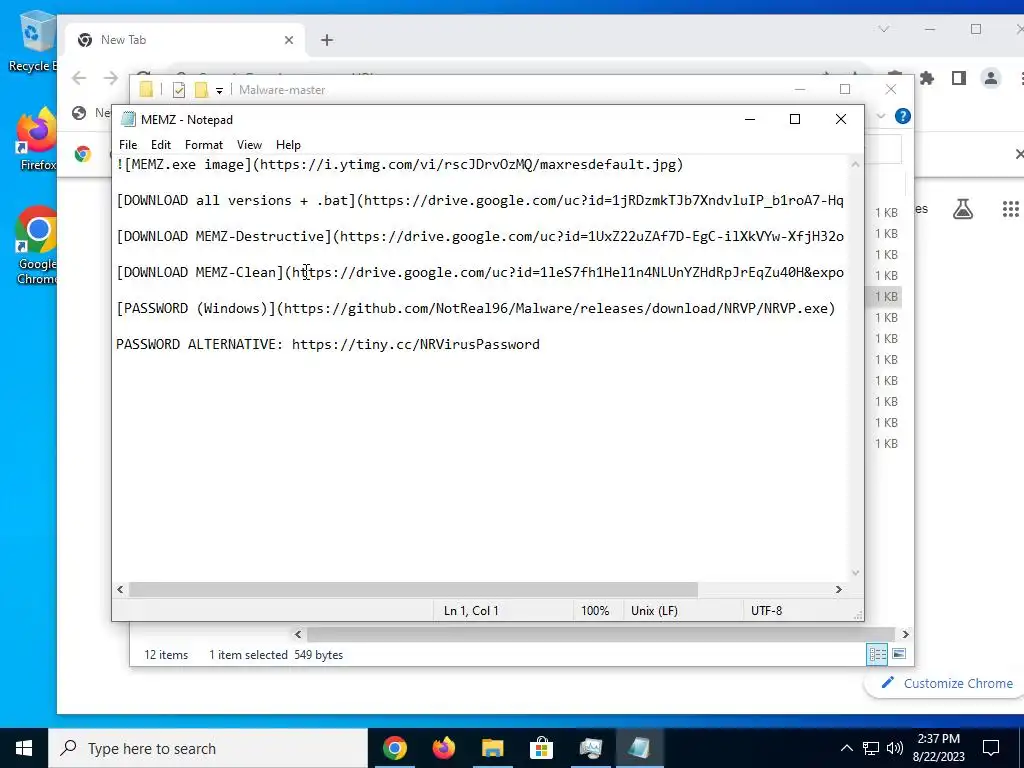Open the Help menu in Notepad

[x=288, y=145]
